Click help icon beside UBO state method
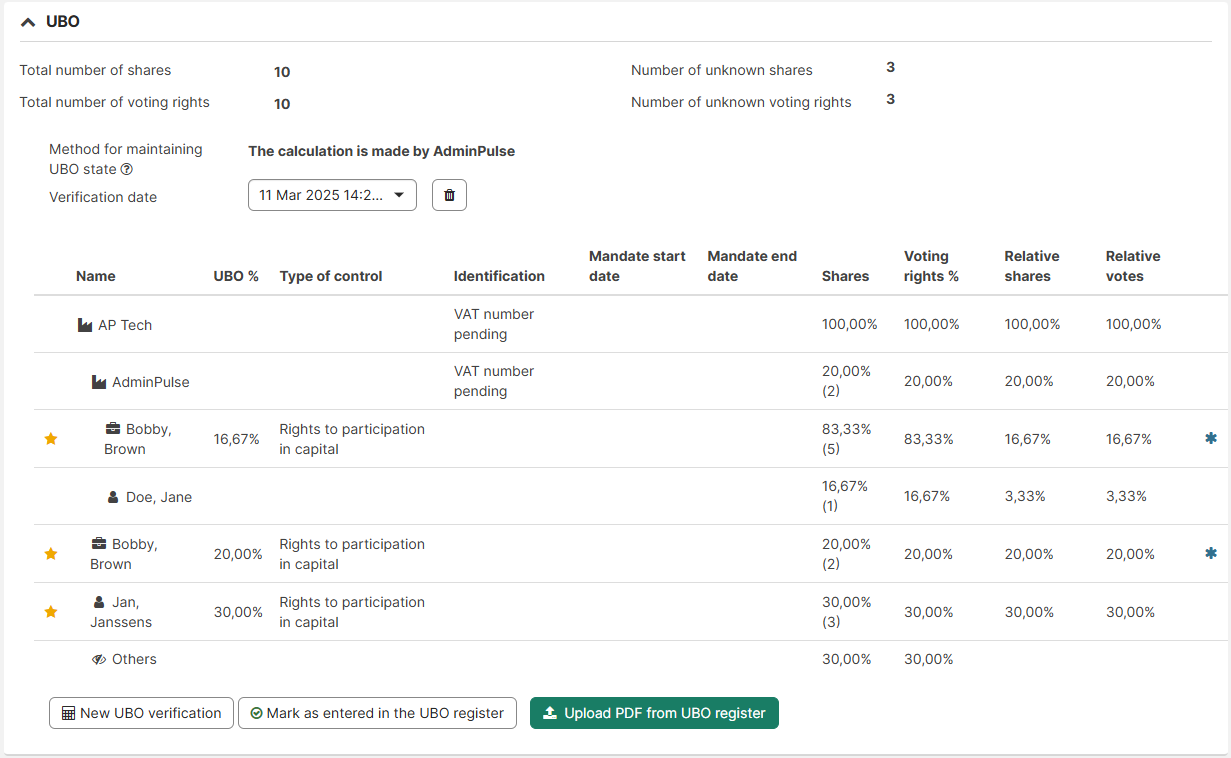This screenshot has height=758, width=1231. [127, 170]
